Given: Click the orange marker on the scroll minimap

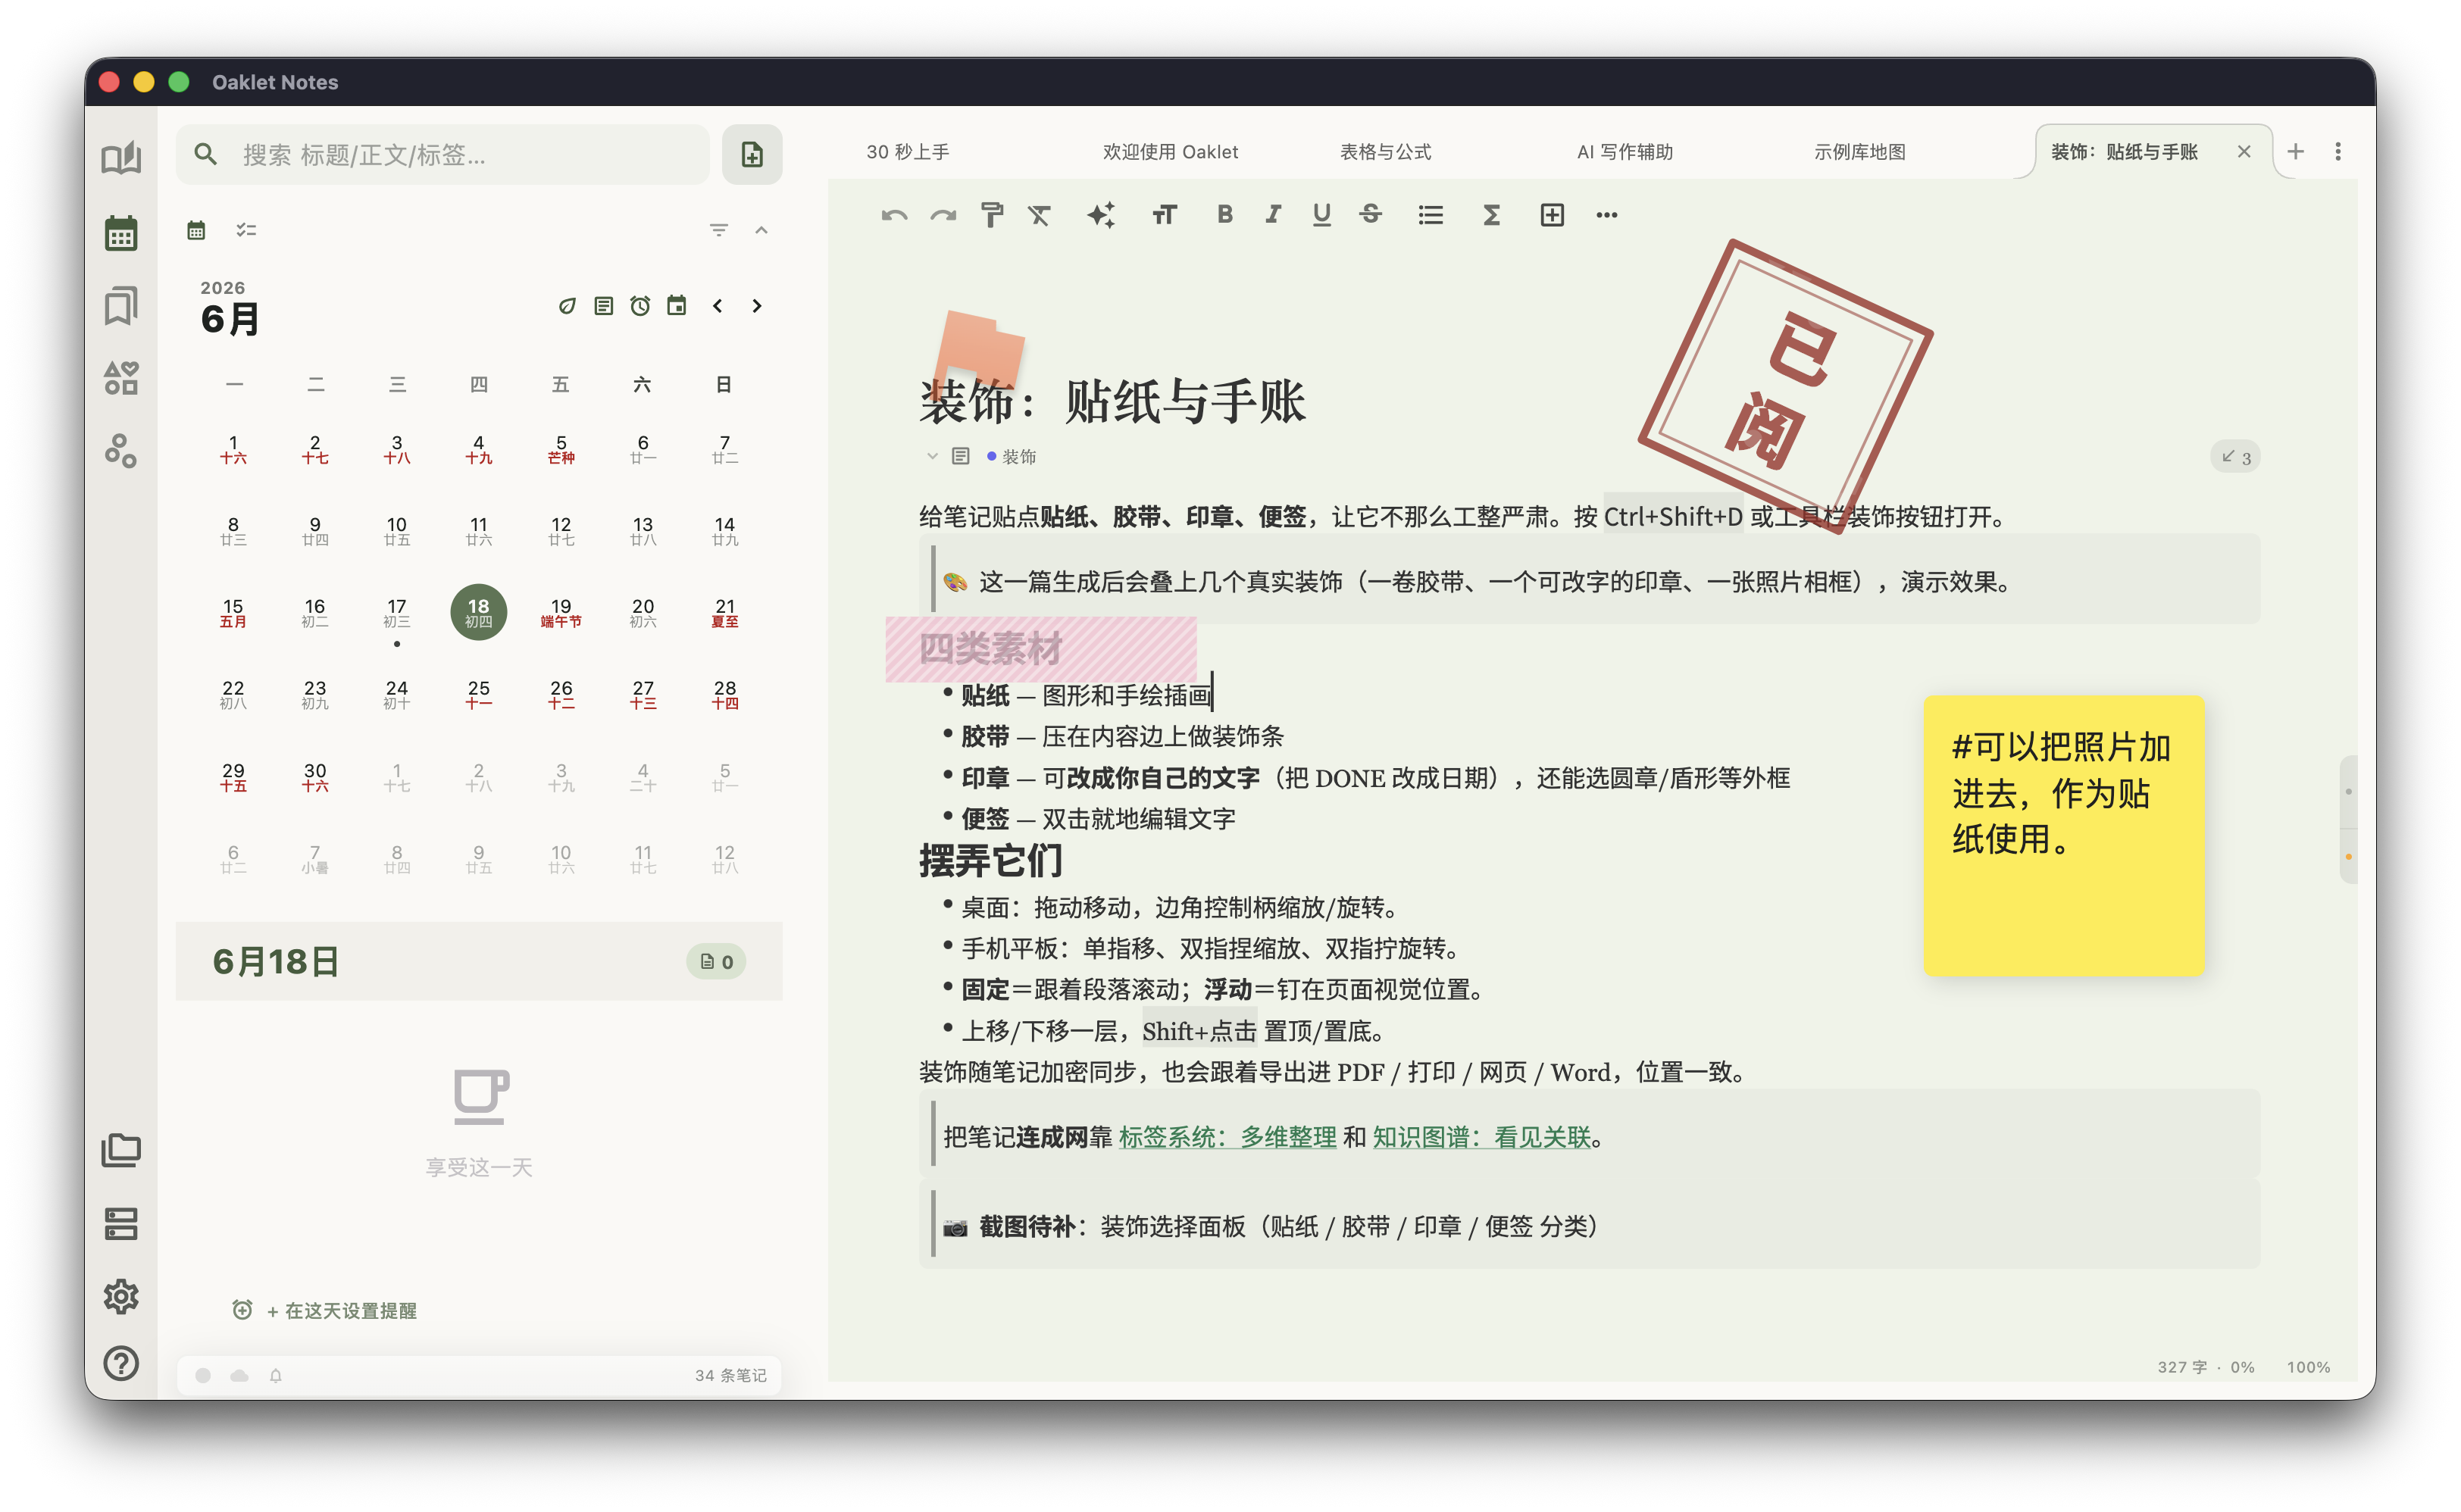Looking at the screenshot, I should coord(2348,857).
